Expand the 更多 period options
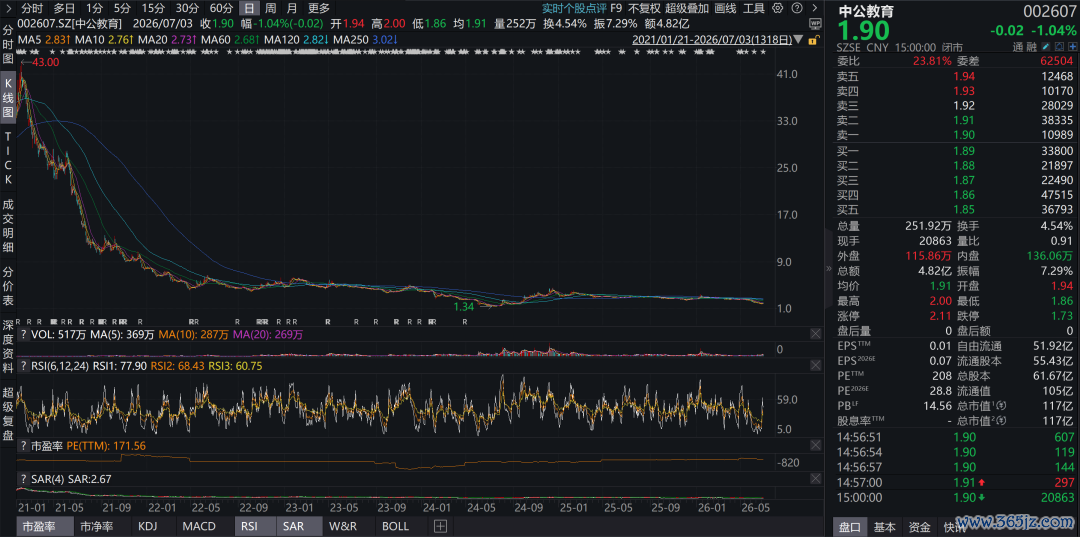Viewport: 1080px width, 537px height. [x=319, y=9]
